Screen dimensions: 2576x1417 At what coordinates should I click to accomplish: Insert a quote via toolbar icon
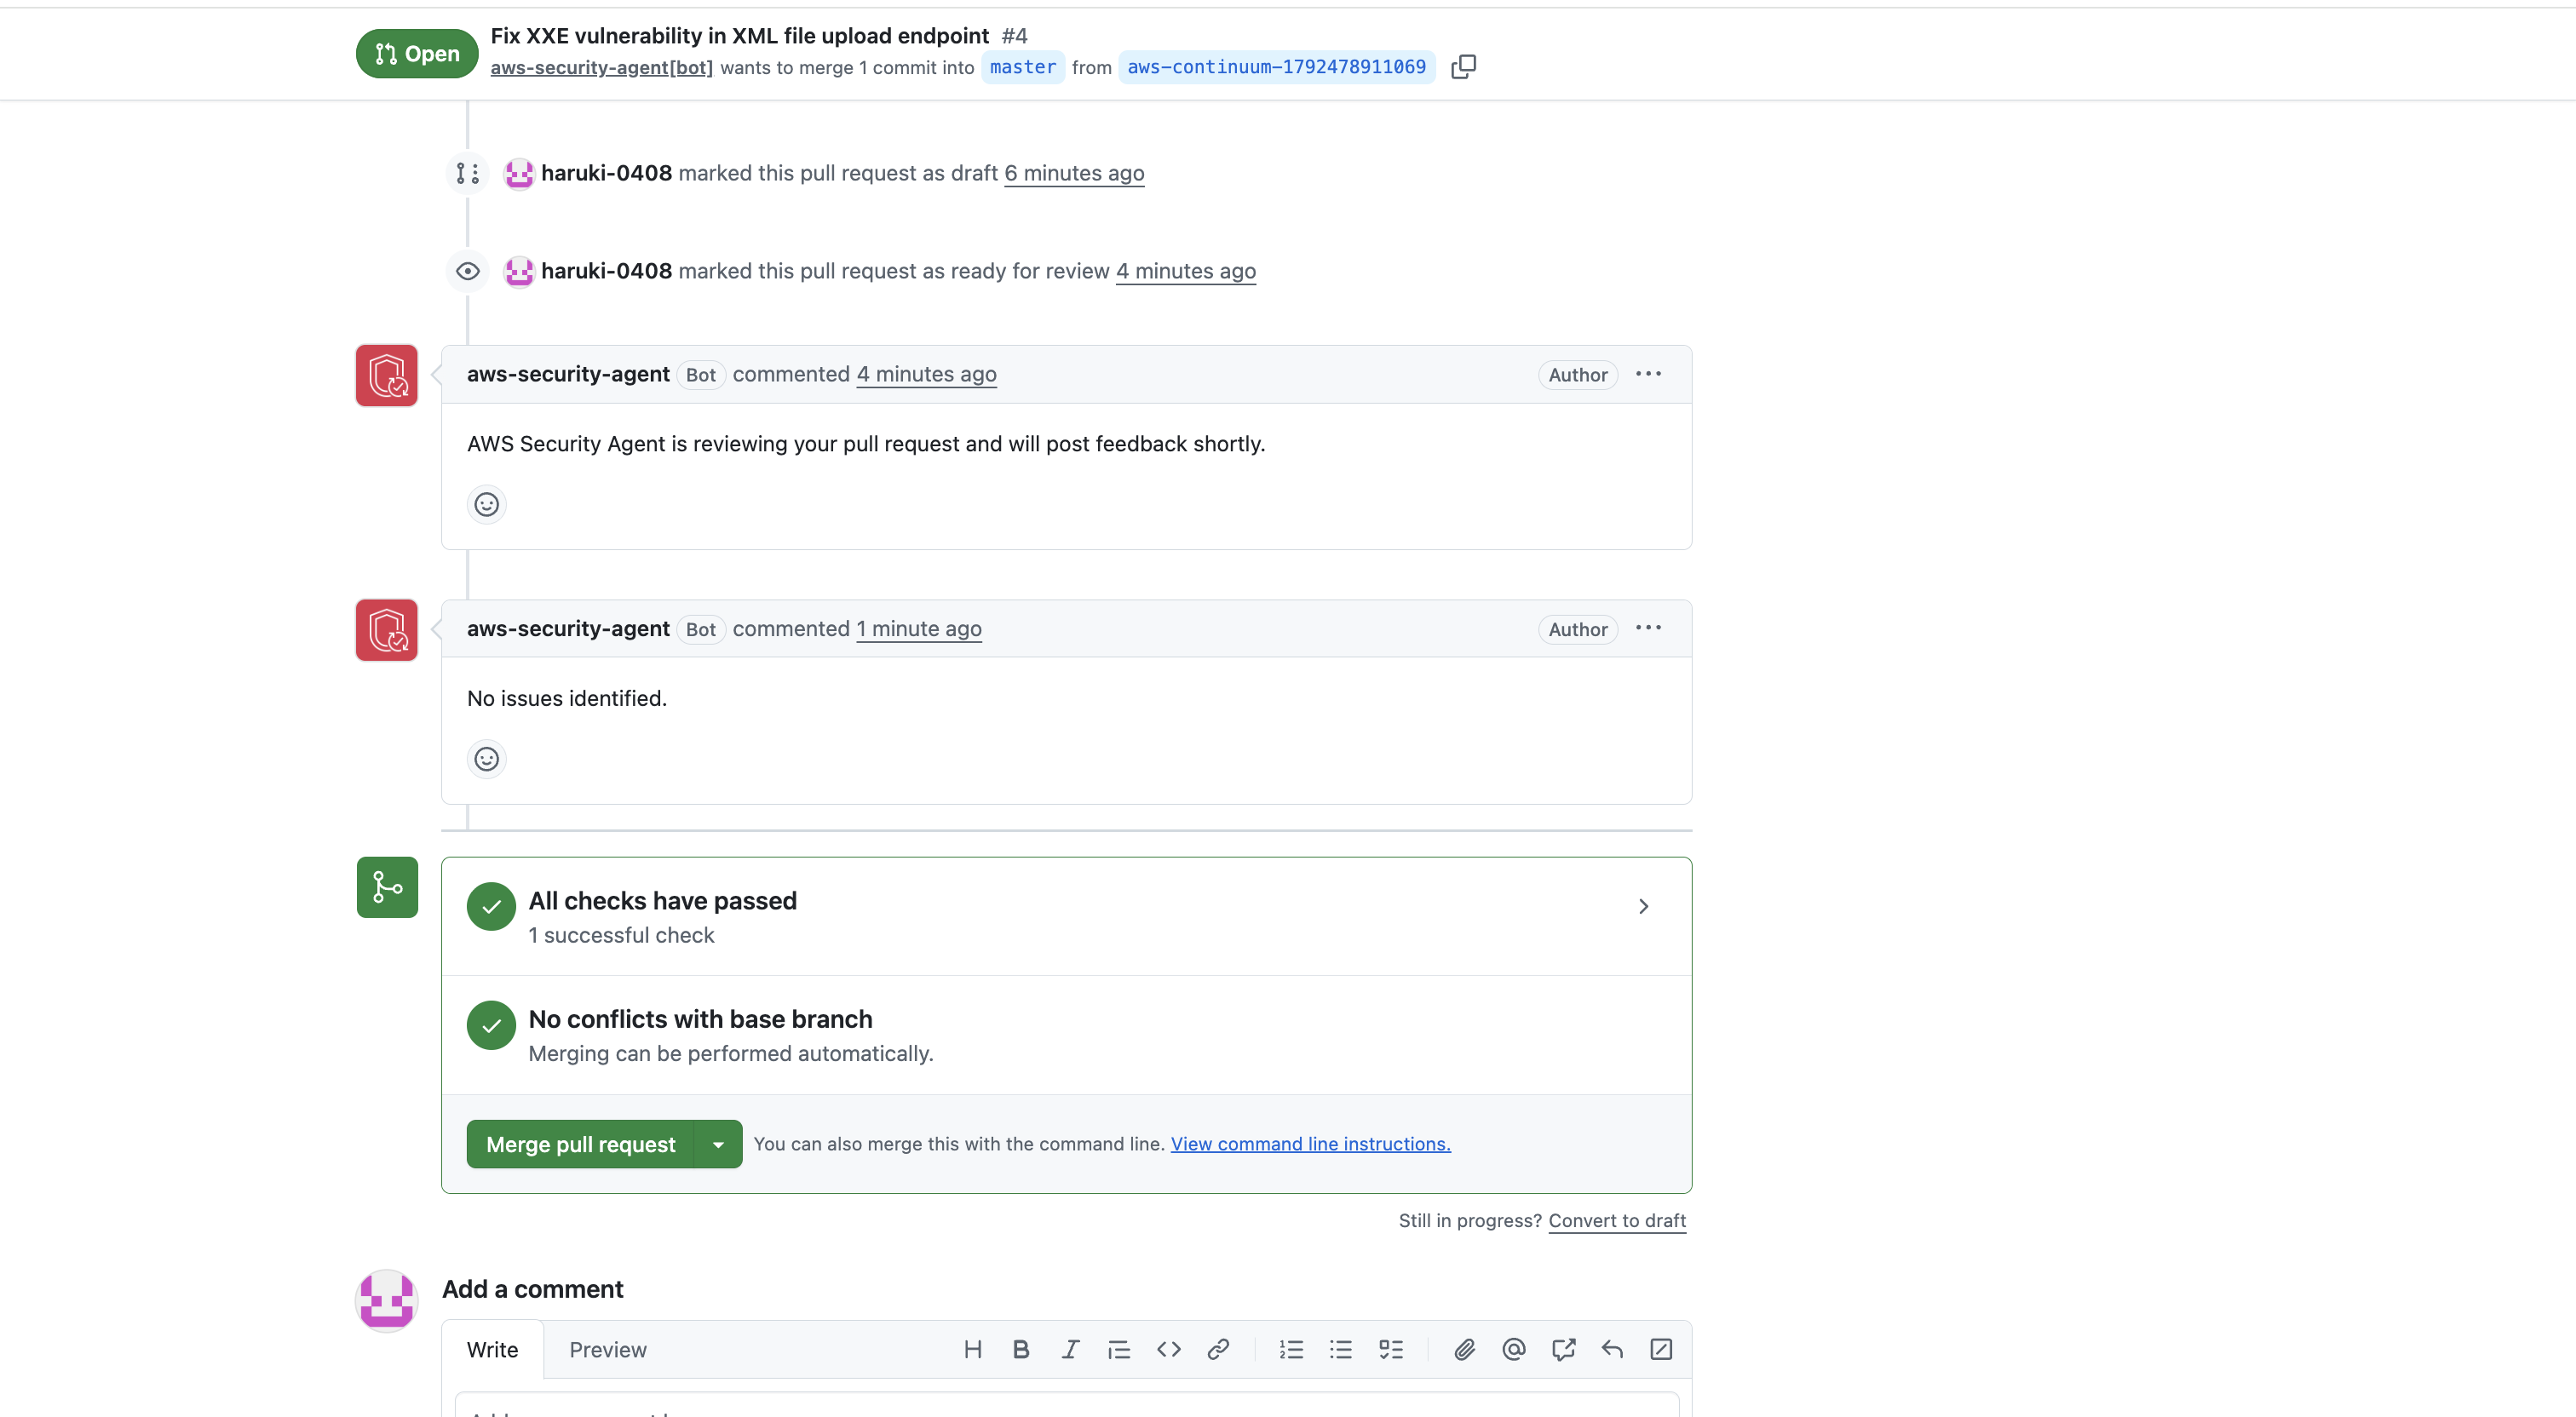[x=1119, y=1349]
